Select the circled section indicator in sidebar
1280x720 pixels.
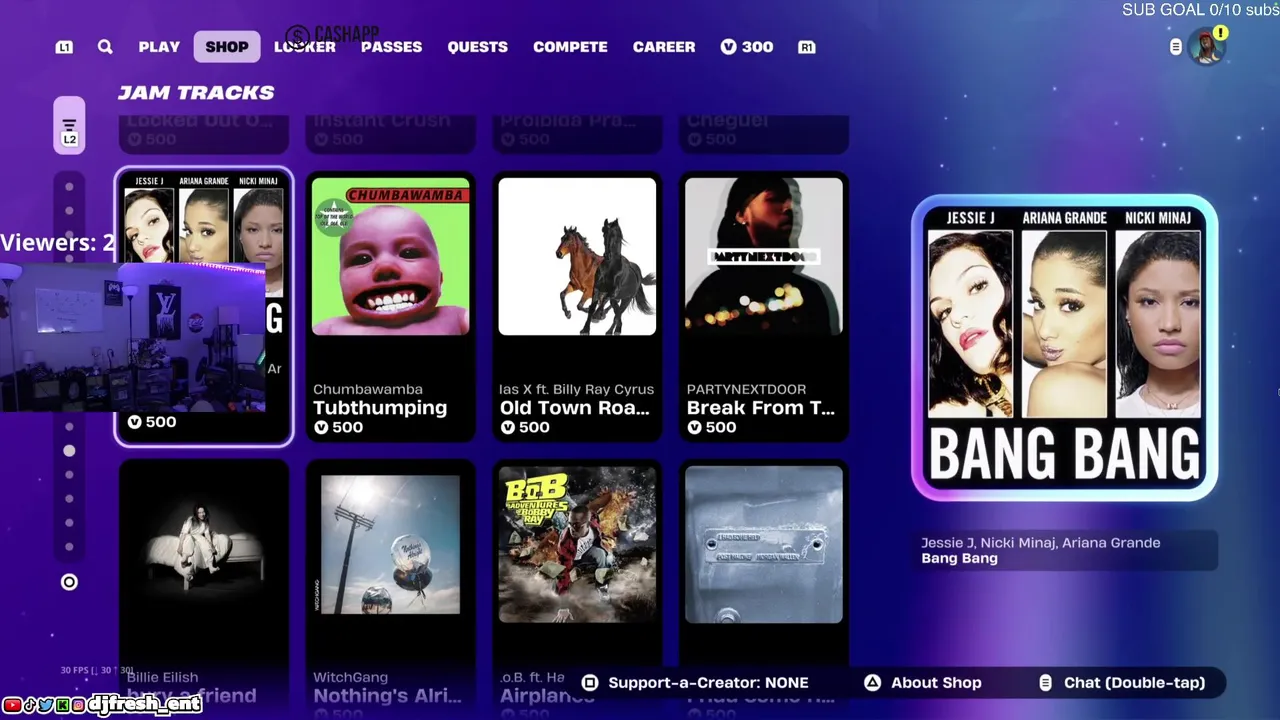click(x=69, y=582)
